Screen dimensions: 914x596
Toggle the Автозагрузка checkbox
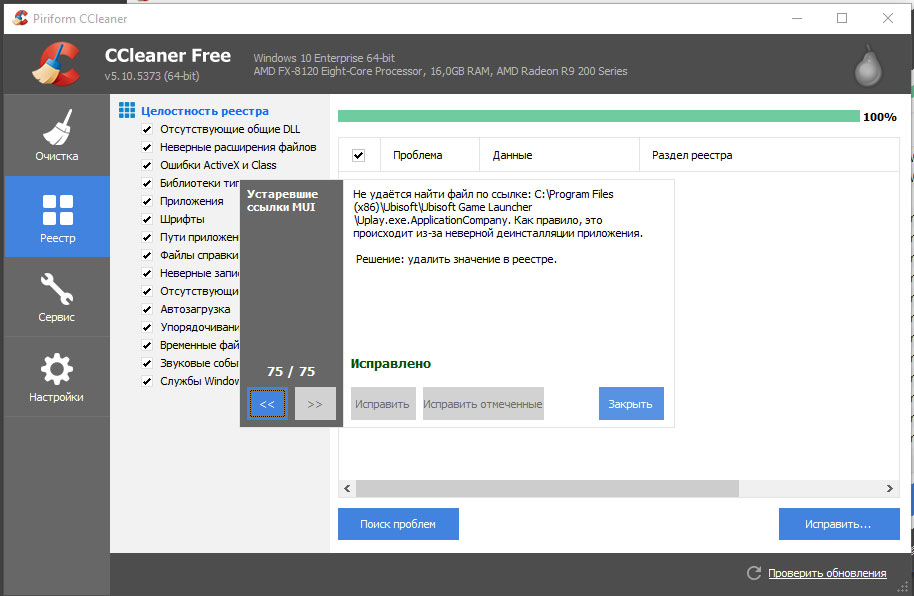(x=147, y=310)
